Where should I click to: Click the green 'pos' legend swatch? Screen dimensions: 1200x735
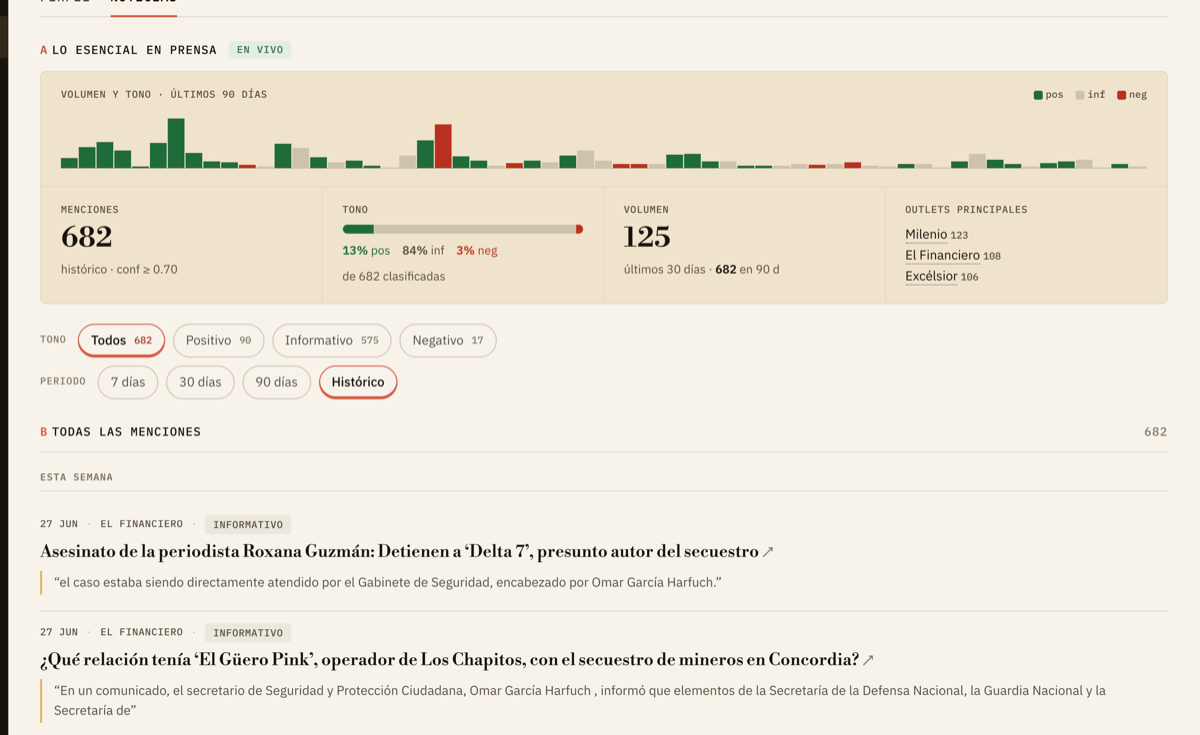(x=1038, y=95)
